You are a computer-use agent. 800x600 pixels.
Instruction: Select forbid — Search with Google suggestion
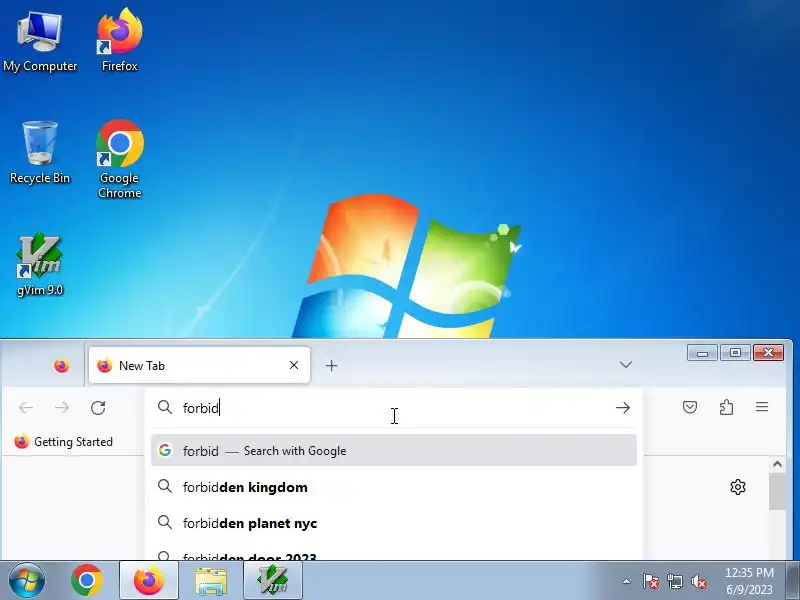pyautogui.click(x=394, y=451)
